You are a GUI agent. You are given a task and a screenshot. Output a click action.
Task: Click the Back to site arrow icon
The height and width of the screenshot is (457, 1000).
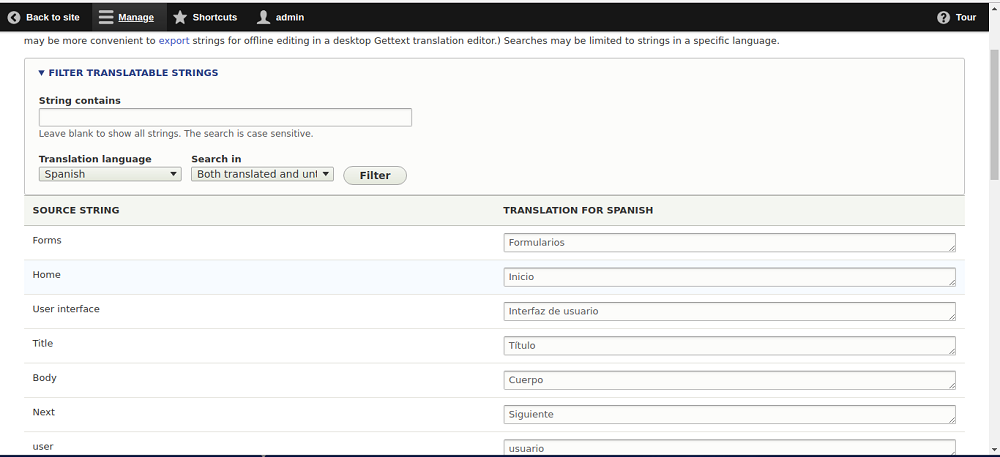click(x=14, y=17)
